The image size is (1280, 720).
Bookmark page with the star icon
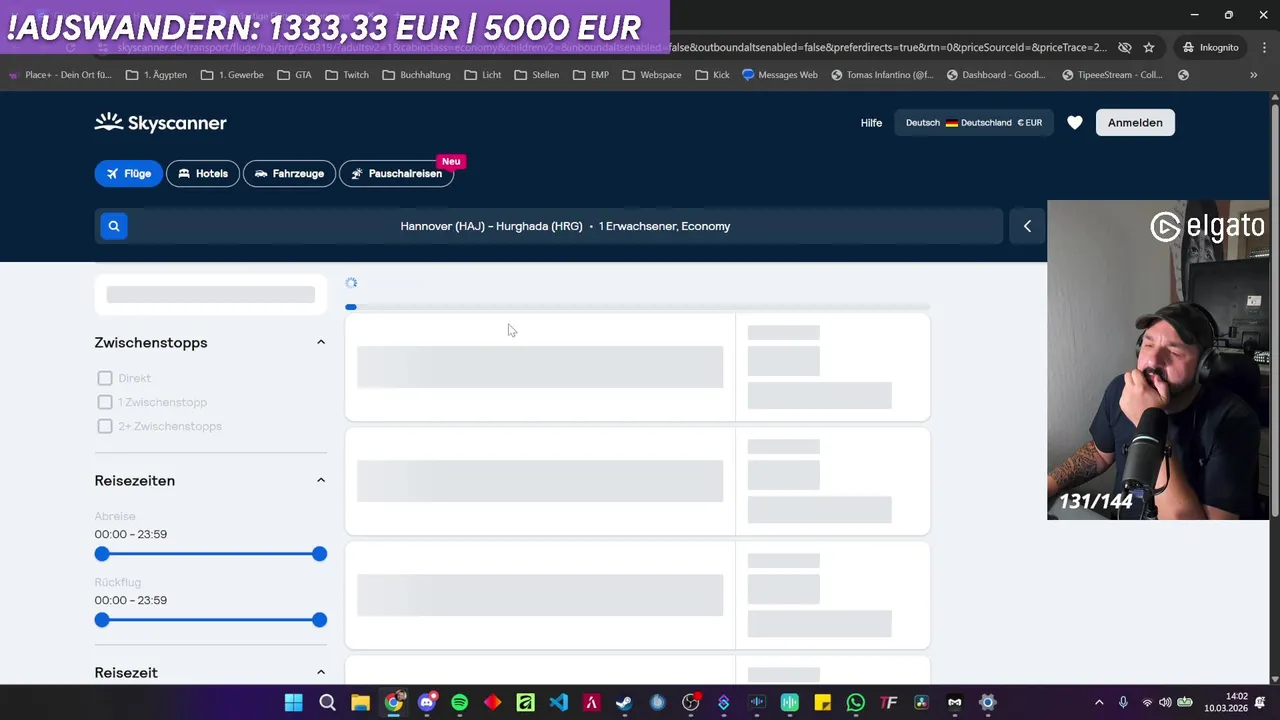1149,47
